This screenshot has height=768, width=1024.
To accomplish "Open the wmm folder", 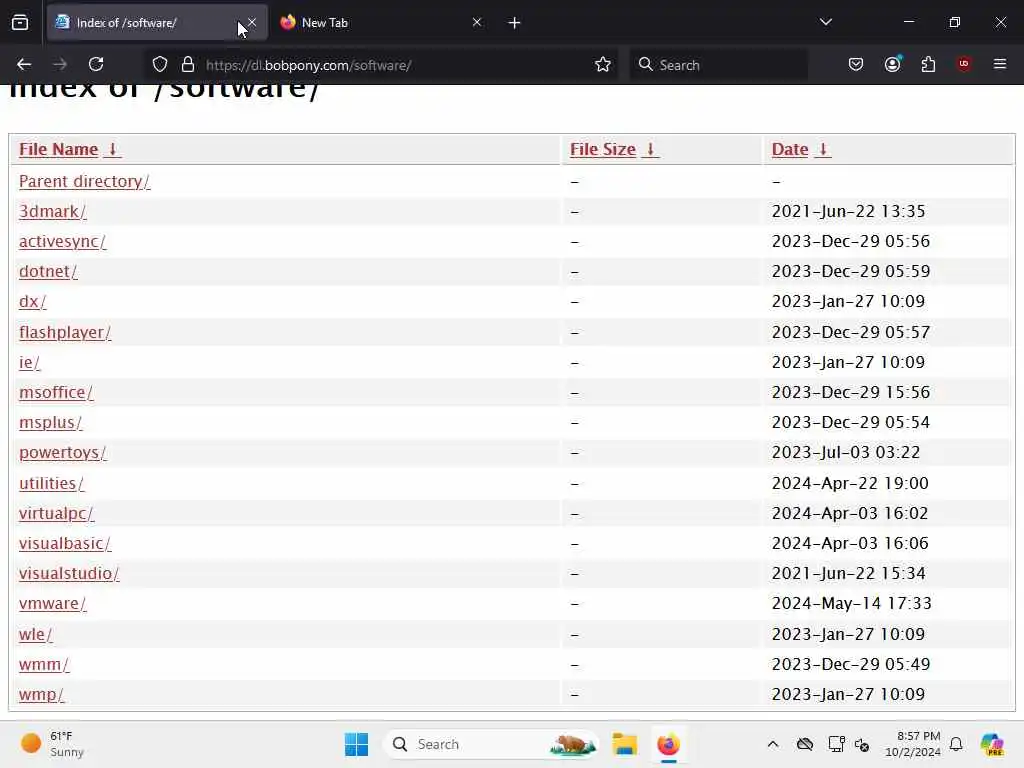I will (44, 664).
